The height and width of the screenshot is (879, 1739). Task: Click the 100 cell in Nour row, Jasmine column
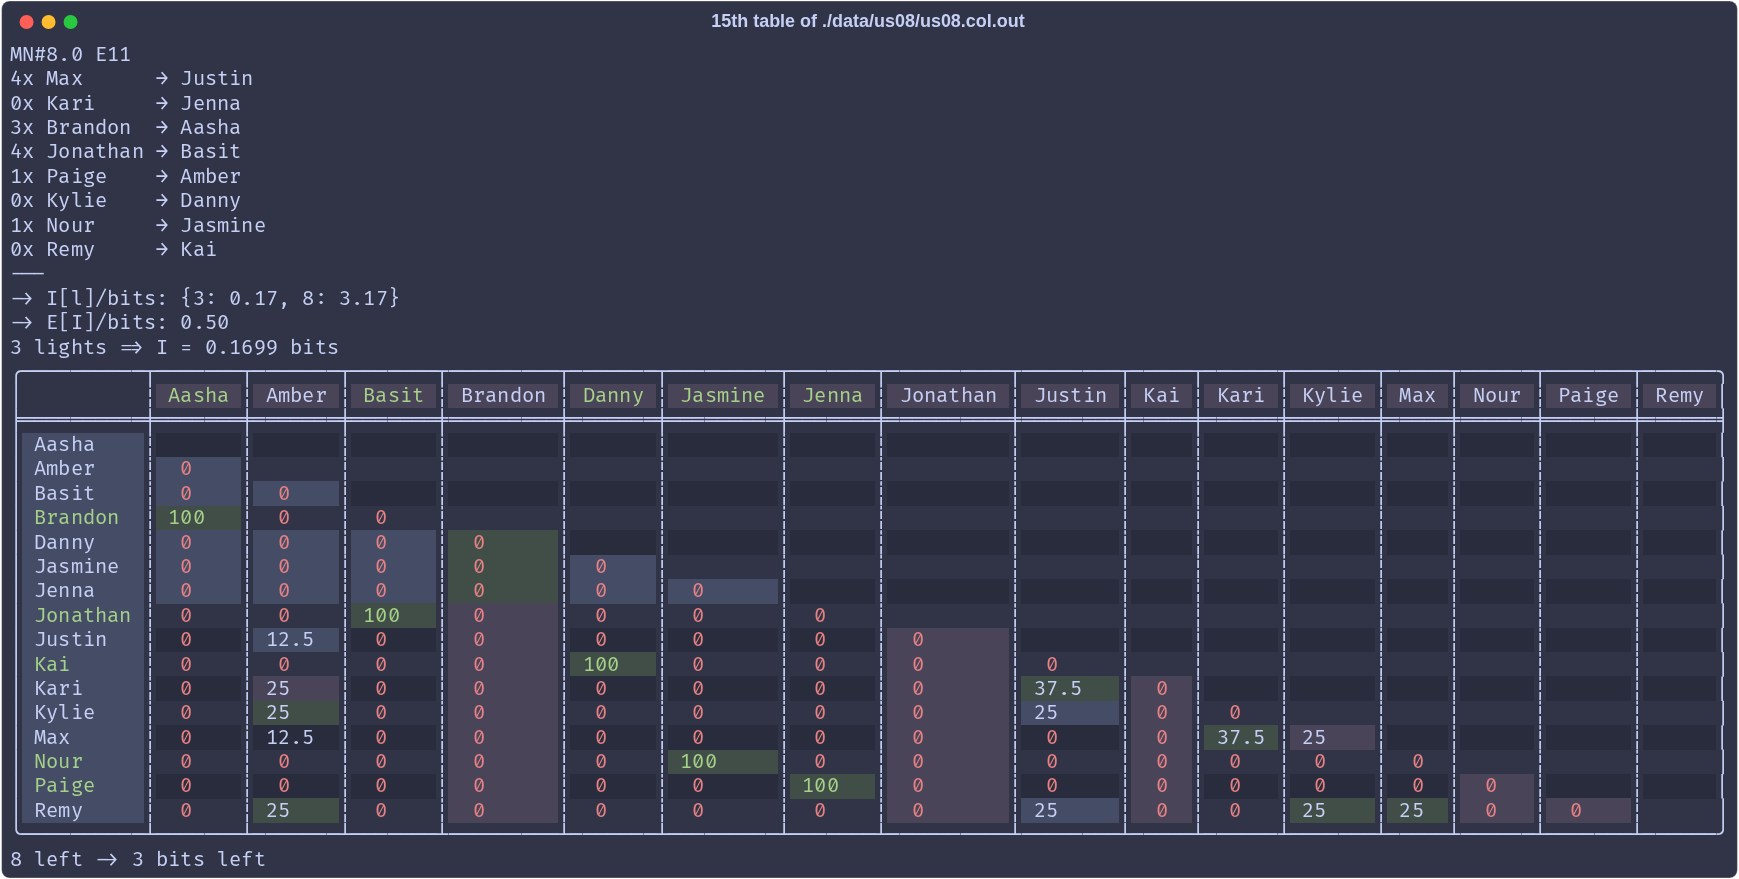[x=723, y=761]
